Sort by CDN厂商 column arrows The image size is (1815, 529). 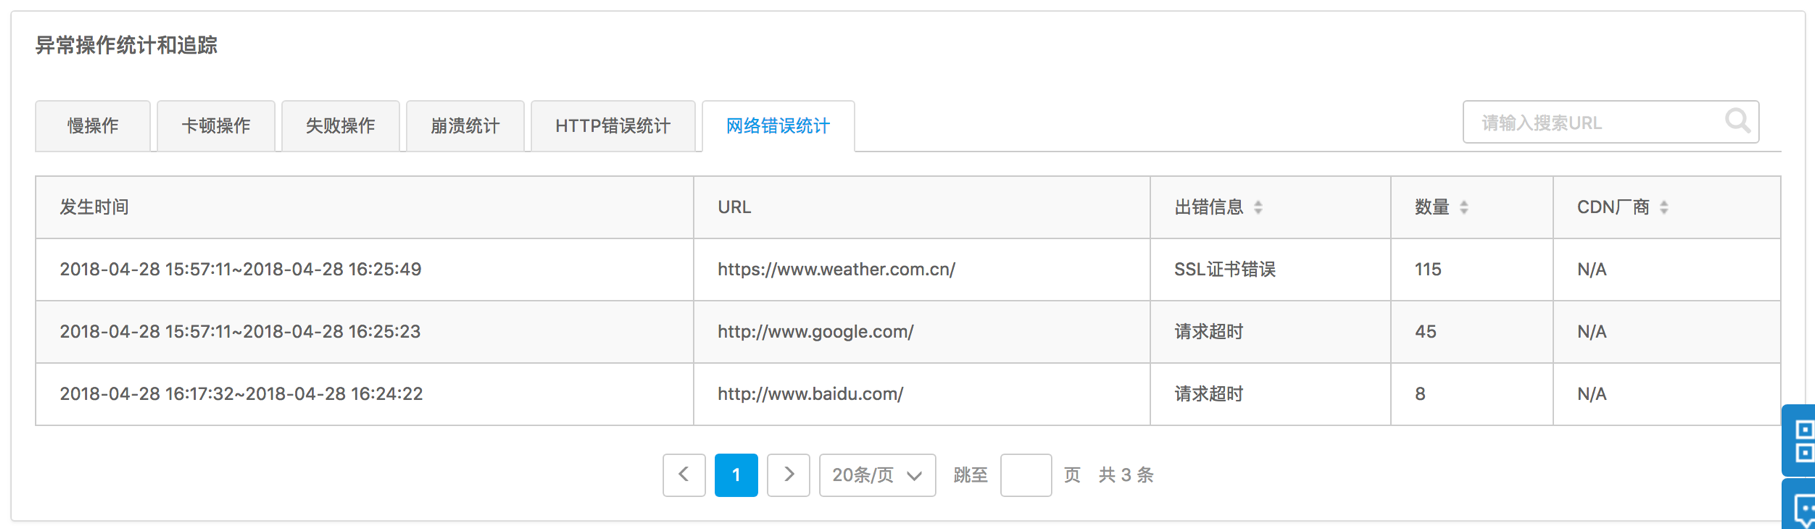(x=1664, y=207)
